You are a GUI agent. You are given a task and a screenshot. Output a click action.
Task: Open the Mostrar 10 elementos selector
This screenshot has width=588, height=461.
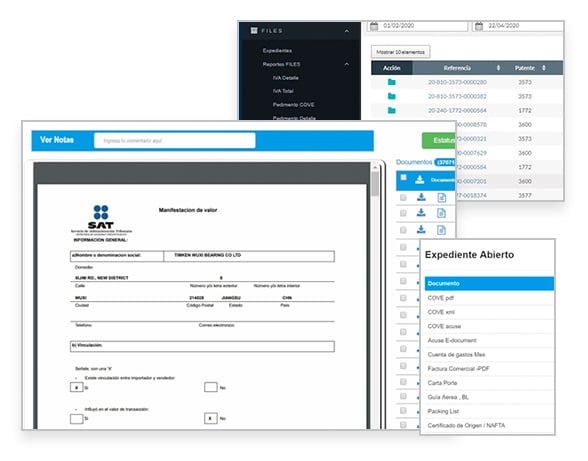[400, 52]
